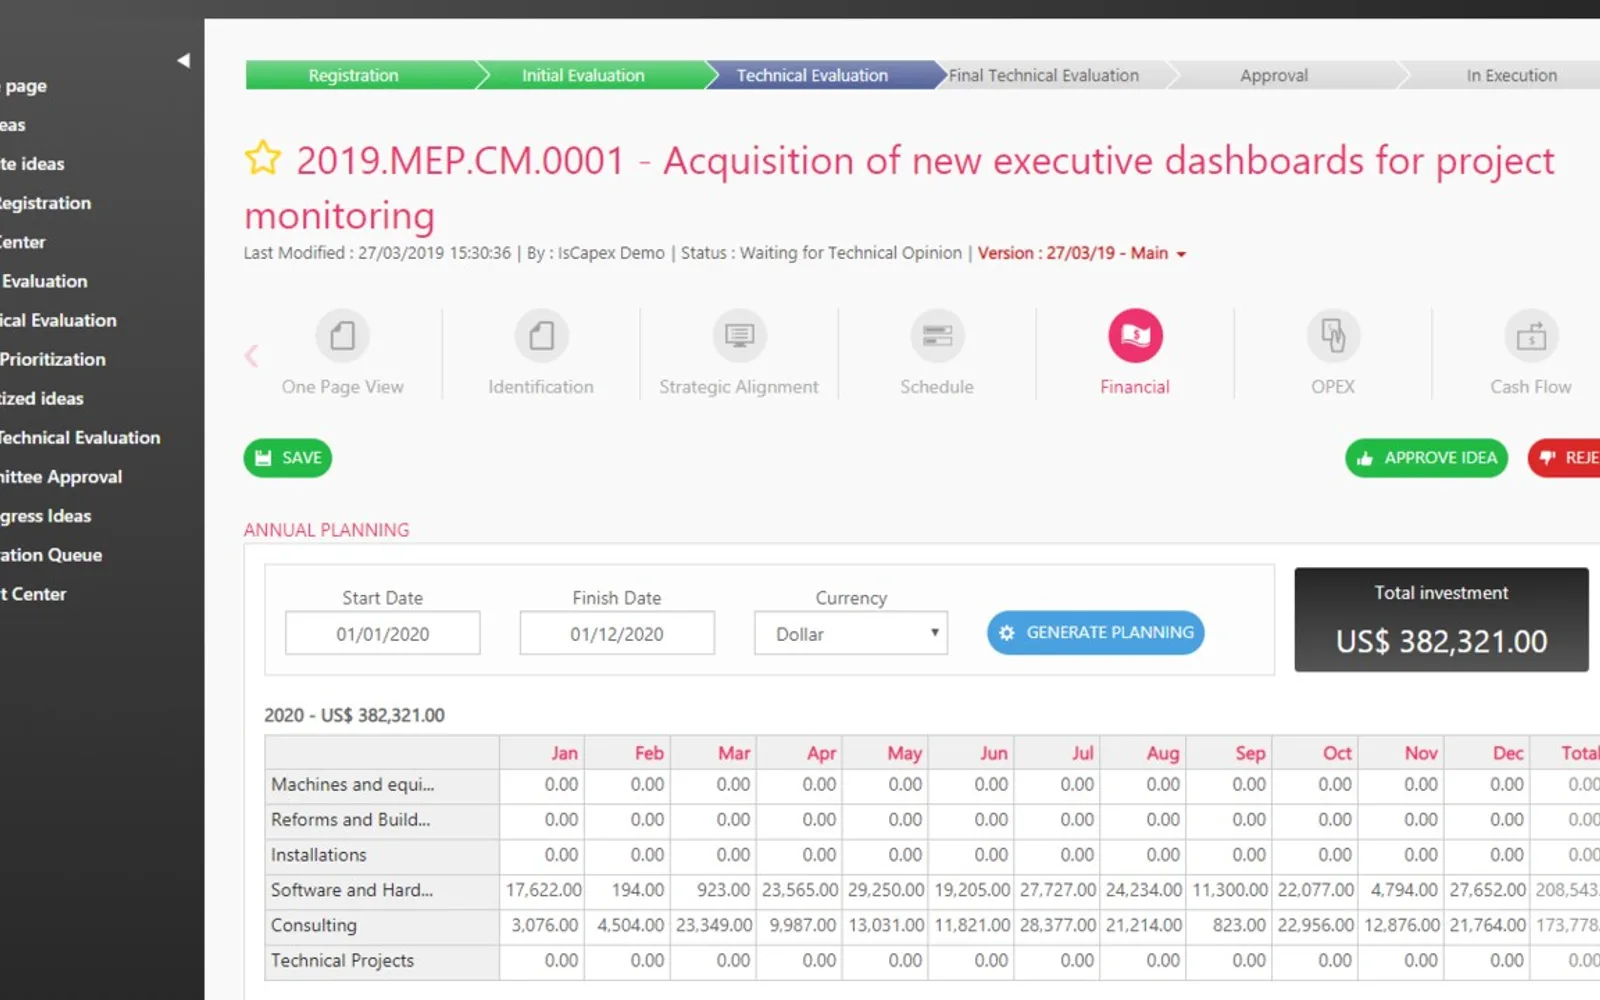Collapse the sidebar with the arrow icon
The width and height of the screenshot is (1600, 1000).
[183, 60]
